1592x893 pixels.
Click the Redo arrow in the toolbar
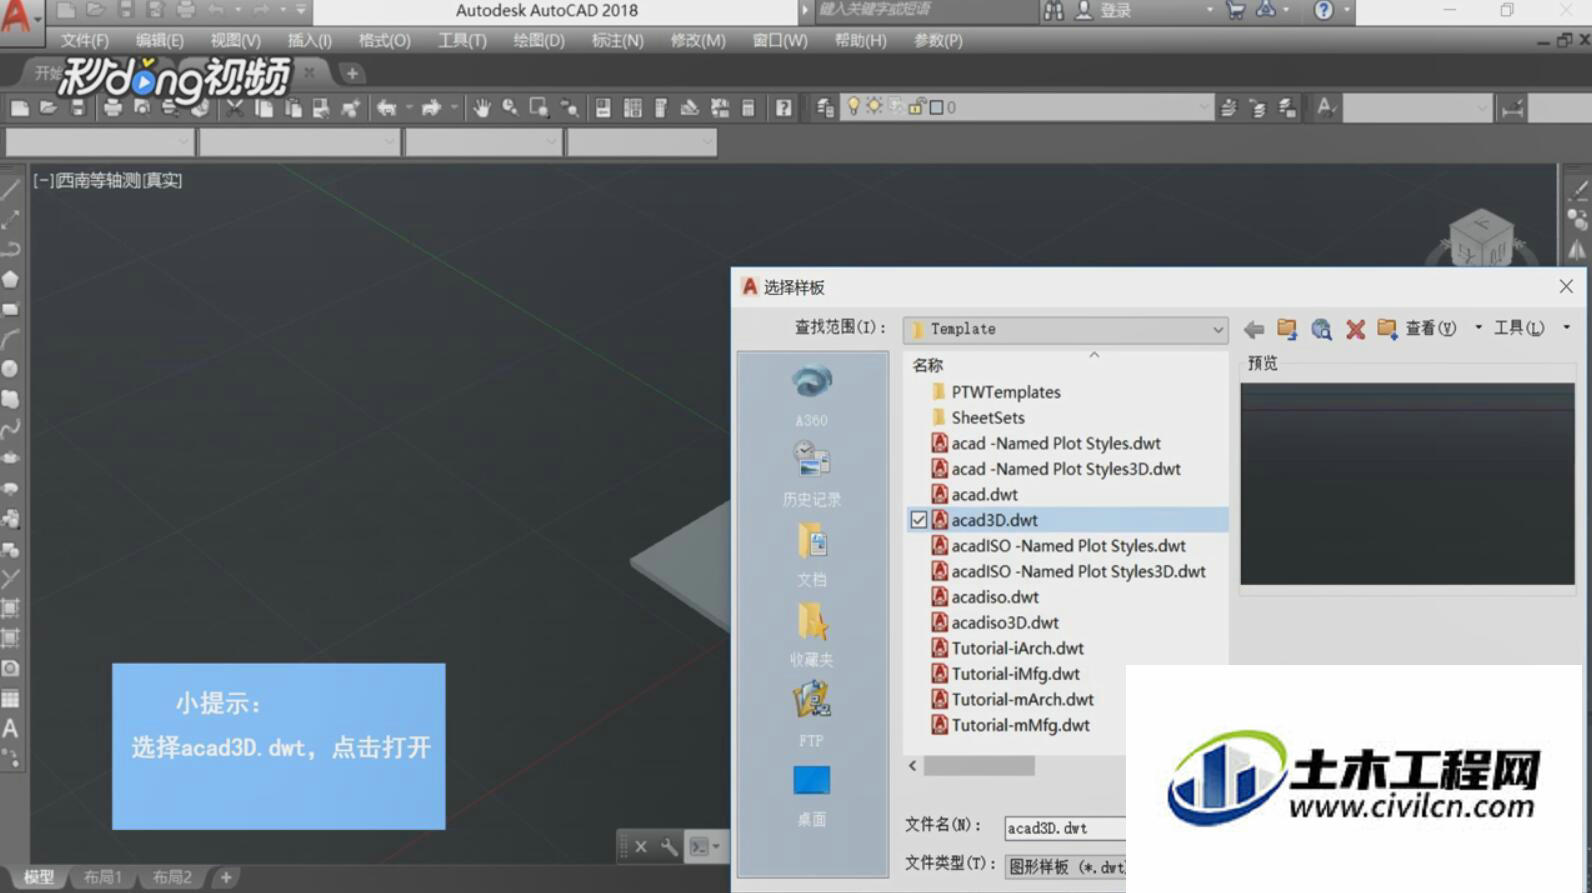click(x=431, y=108)
